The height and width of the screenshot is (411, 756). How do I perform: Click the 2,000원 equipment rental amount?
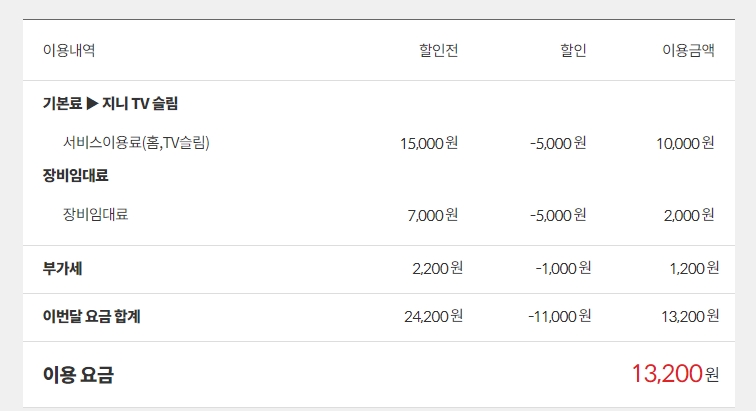[689, 214]
